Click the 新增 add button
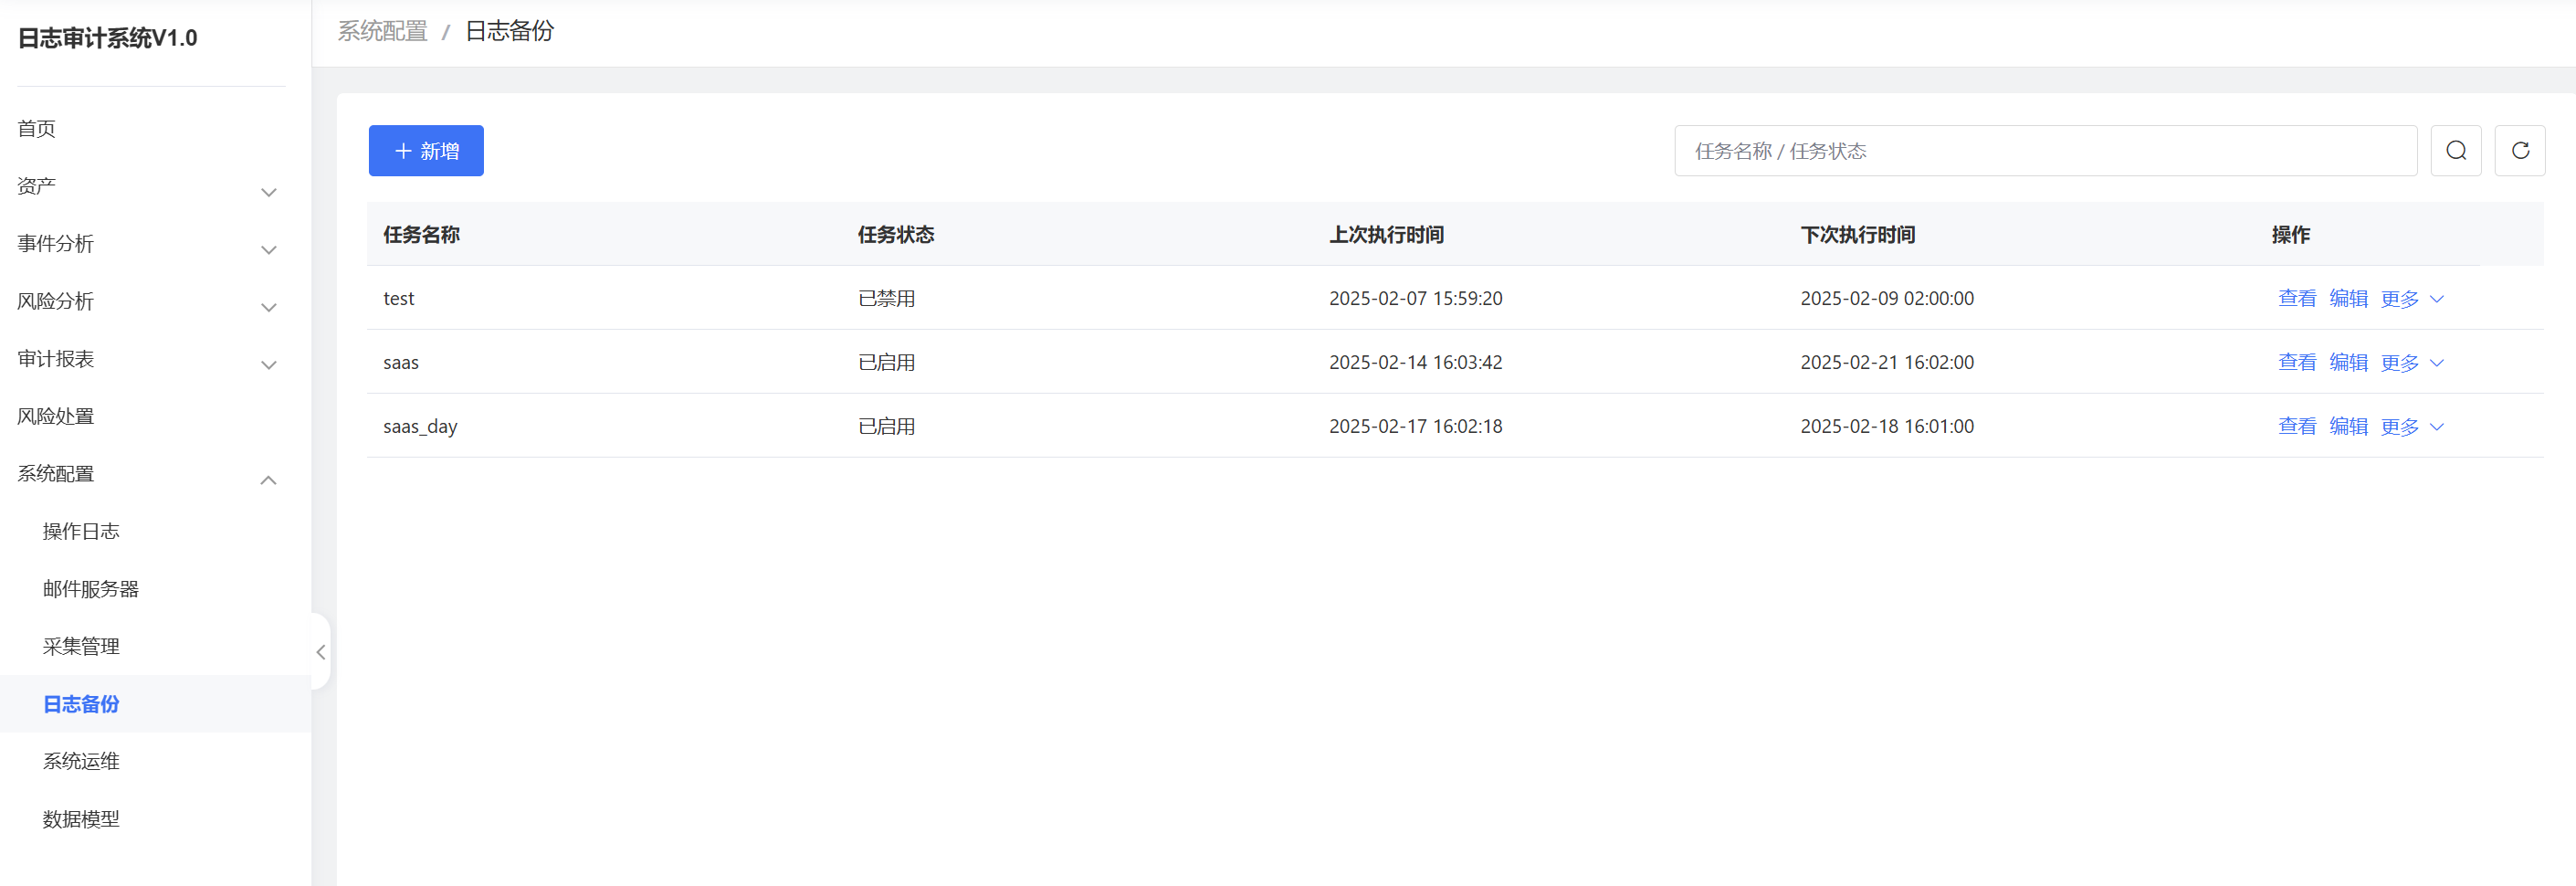The width and height of the screenshot is (2576, 886). [x=426, y=151]
